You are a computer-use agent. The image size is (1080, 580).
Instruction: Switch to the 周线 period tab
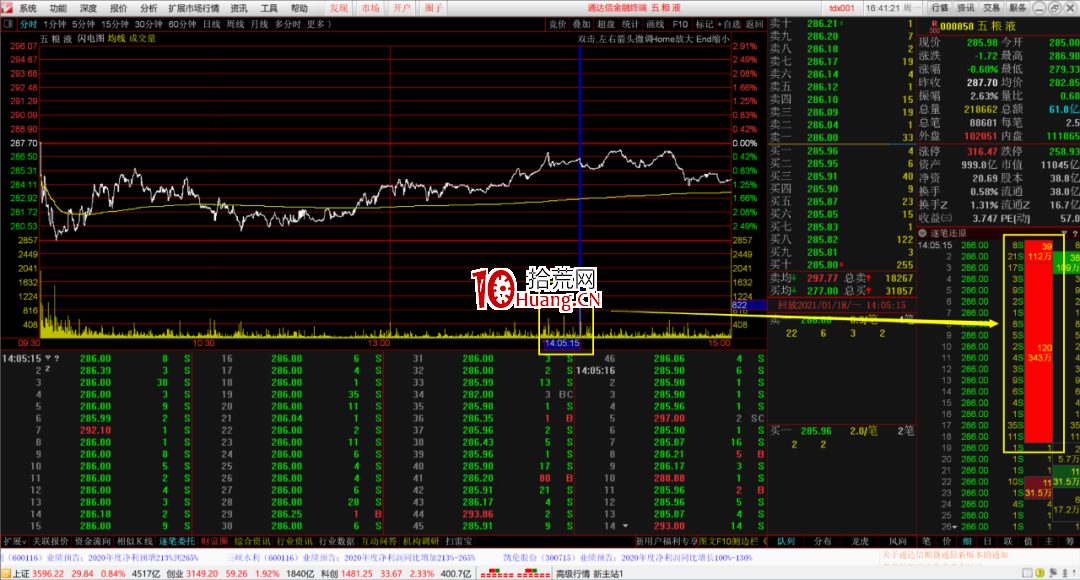pos(236,24)
